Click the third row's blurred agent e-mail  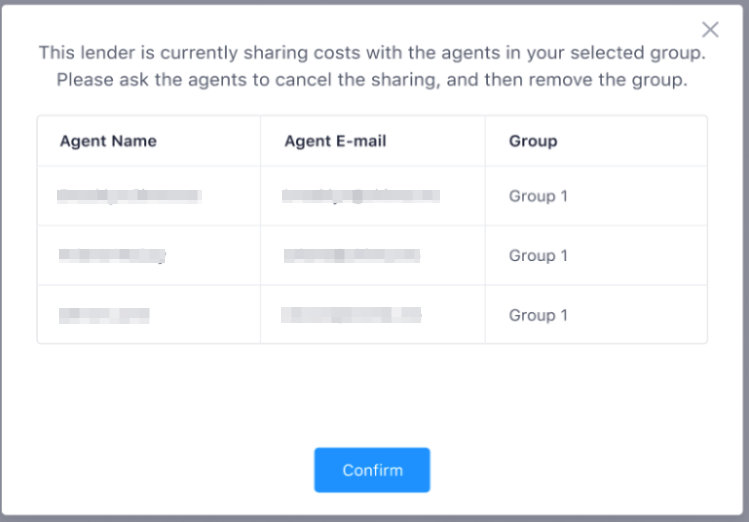point(351,315)
